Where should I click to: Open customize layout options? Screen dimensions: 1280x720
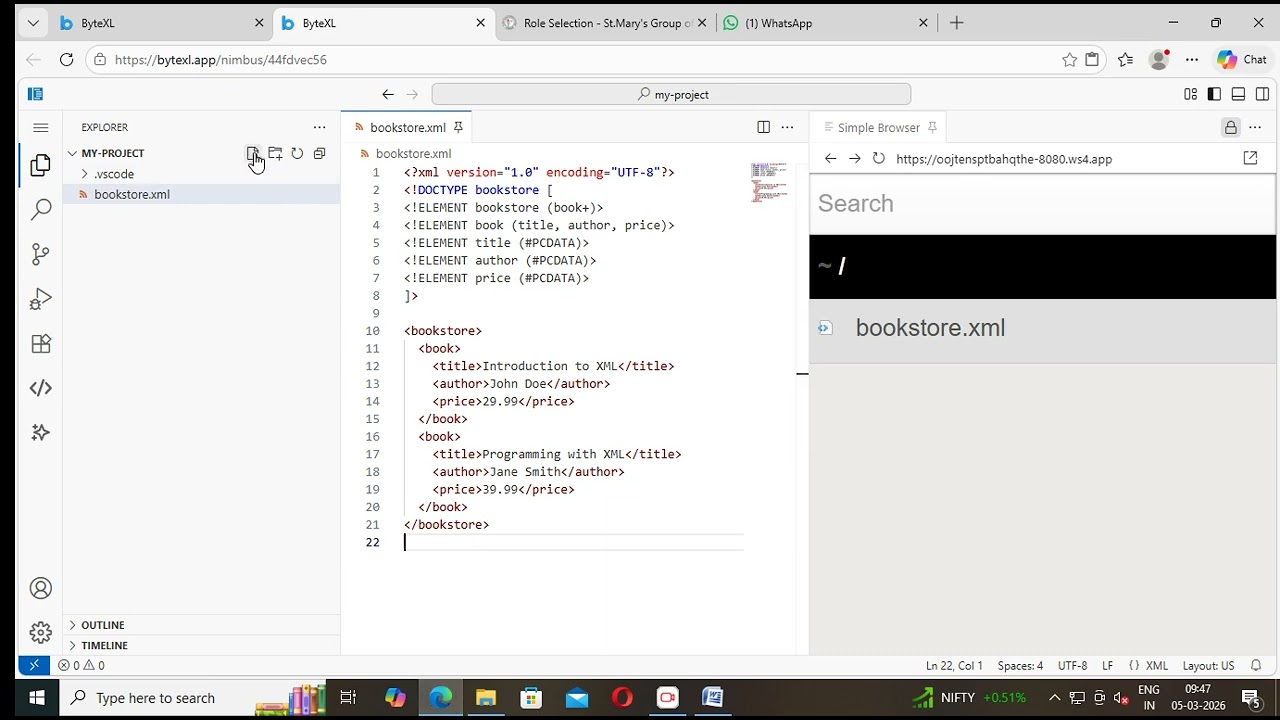(1190, 94)
